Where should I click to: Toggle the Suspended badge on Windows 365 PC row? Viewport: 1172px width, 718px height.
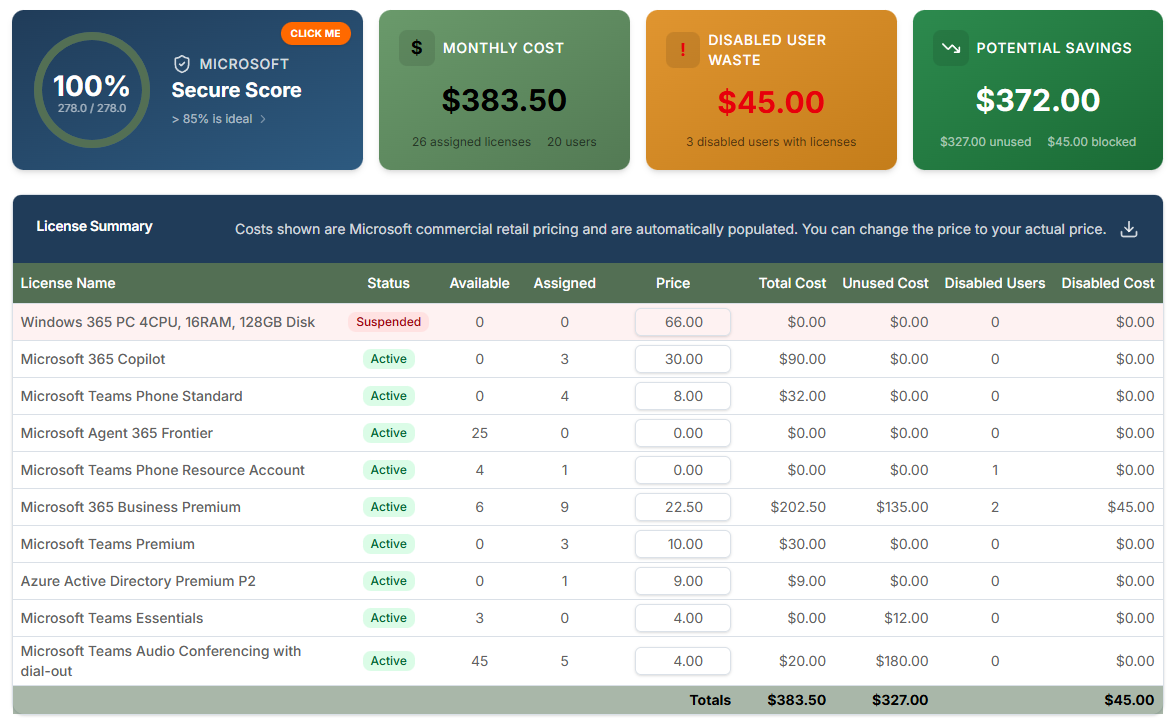[389, 322]
